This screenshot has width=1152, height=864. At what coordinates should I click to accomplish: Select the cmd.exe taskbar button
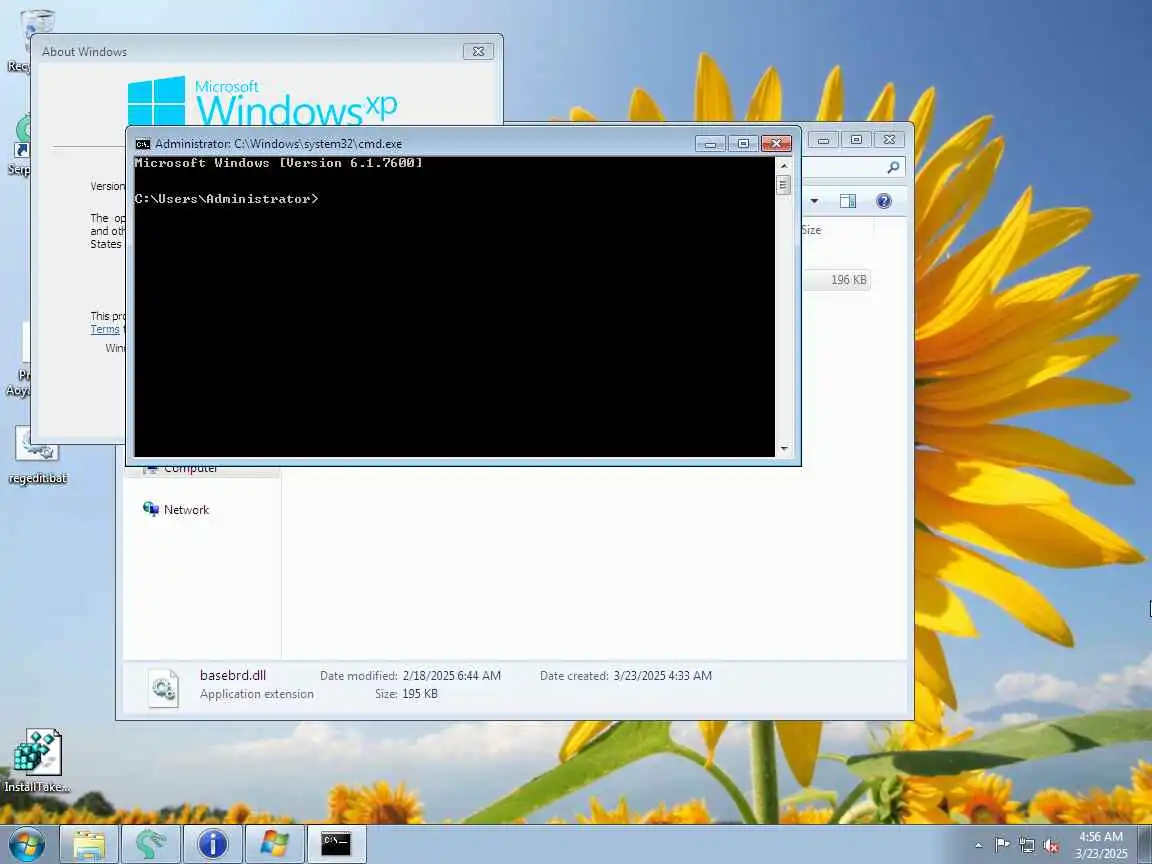(x=336, y=844)
